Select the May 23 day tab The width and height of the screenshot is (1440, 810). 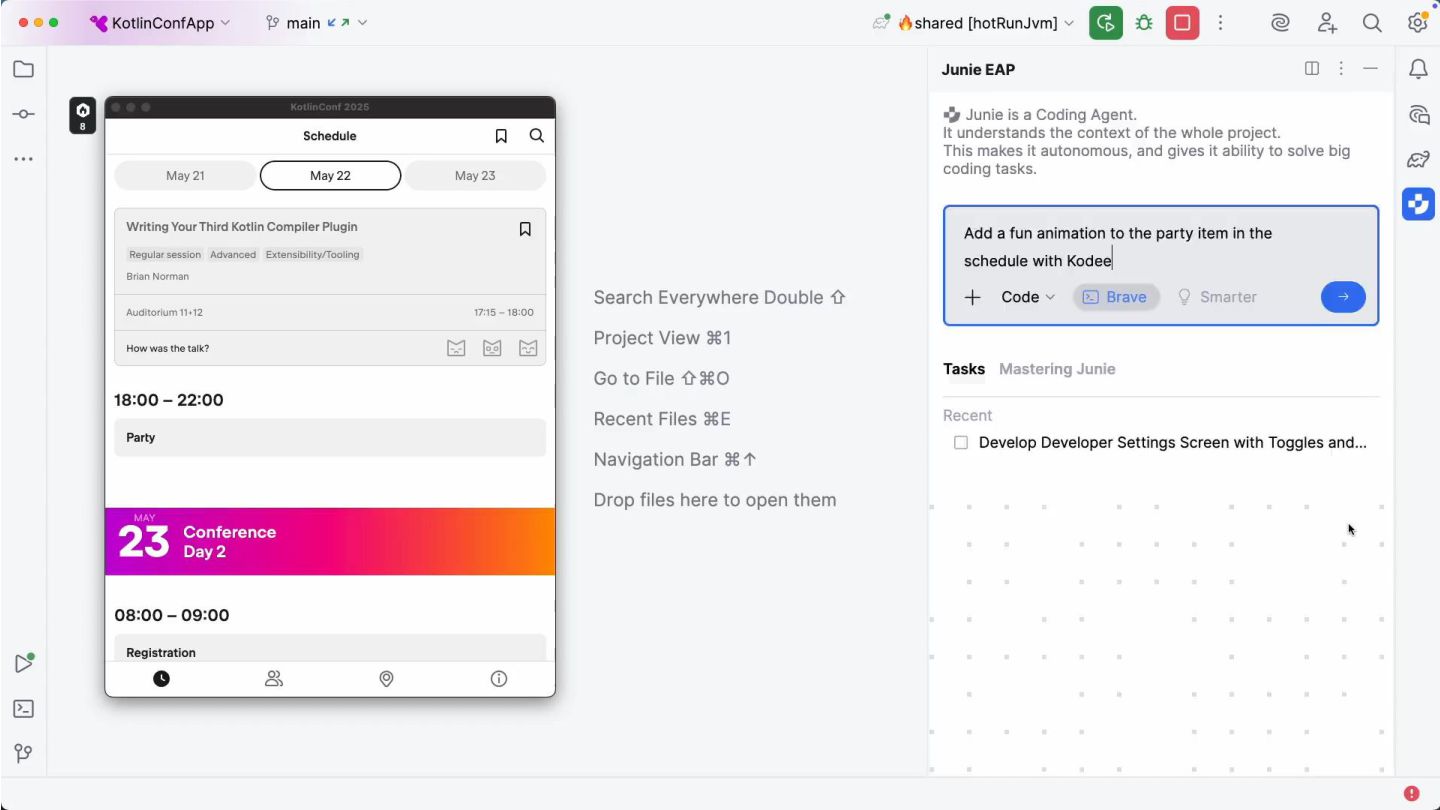475,175
